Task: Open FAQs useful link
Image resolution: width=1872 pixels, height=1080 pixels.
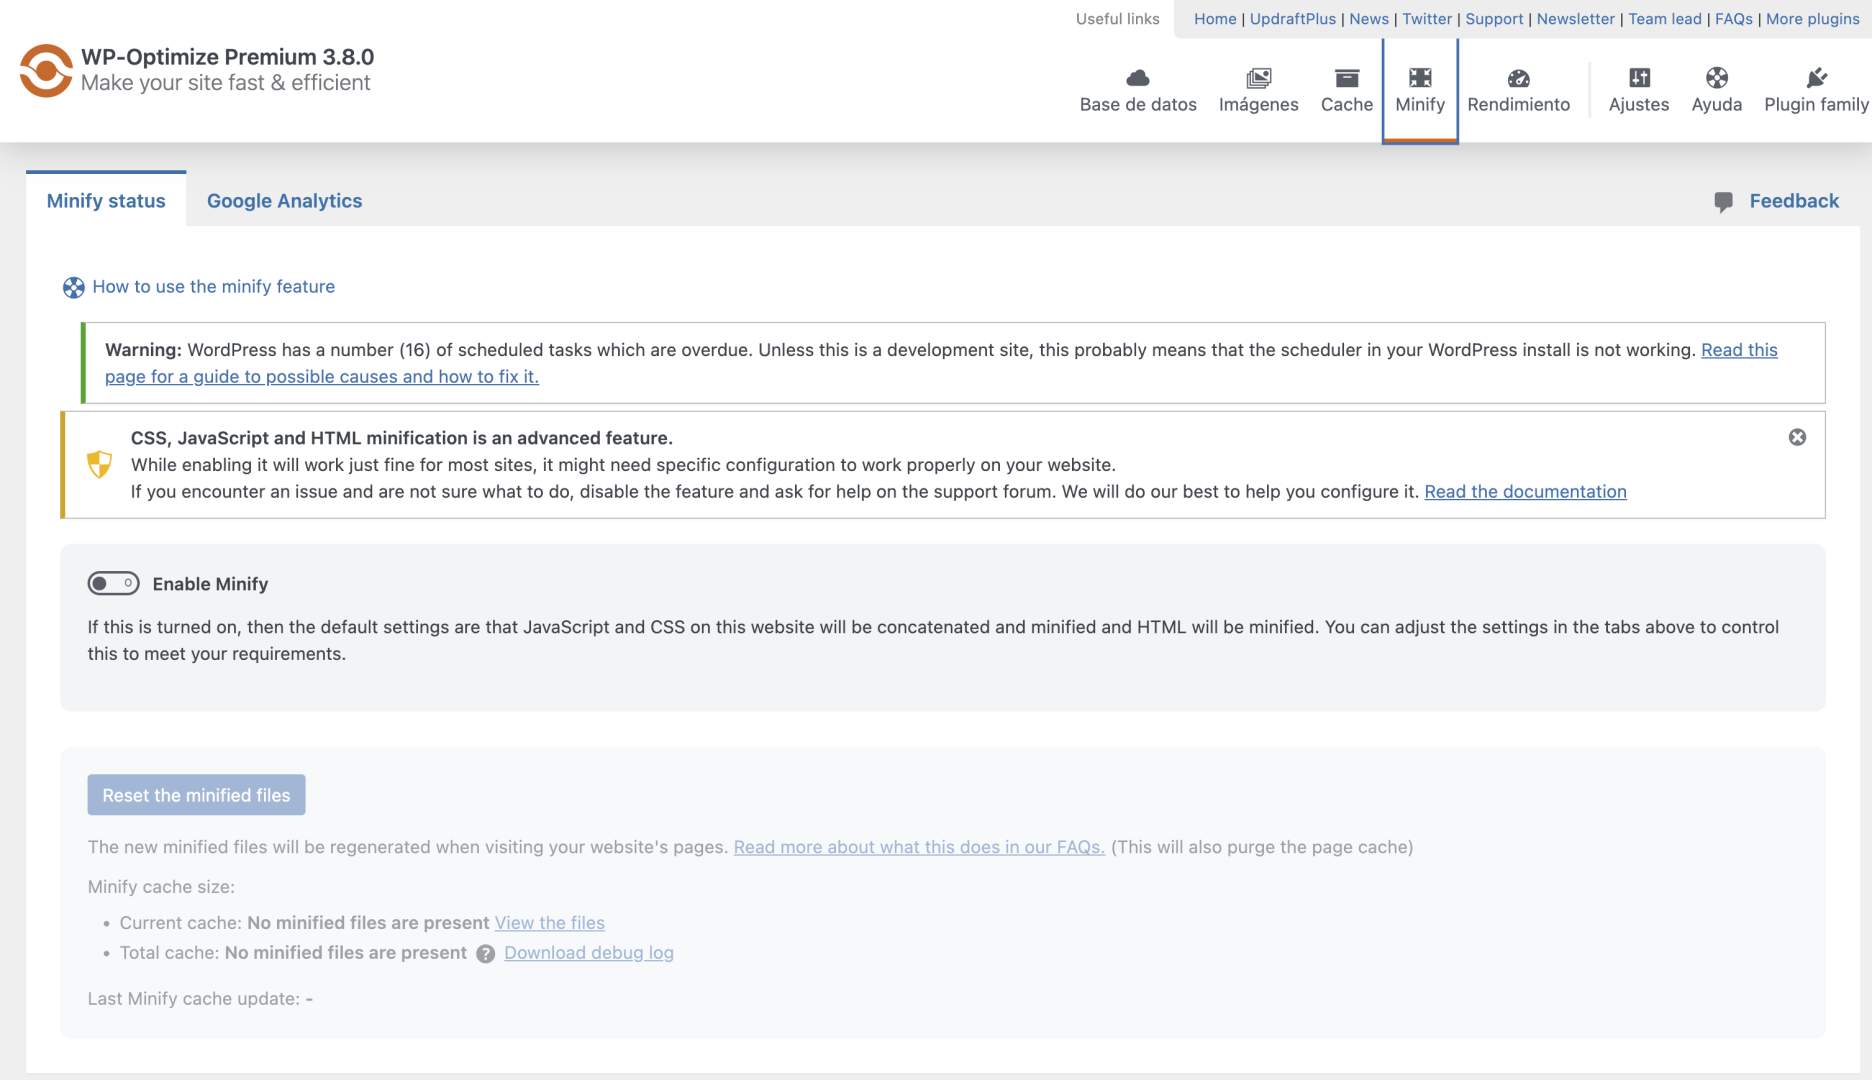Action: click(x=1733, y=18)
